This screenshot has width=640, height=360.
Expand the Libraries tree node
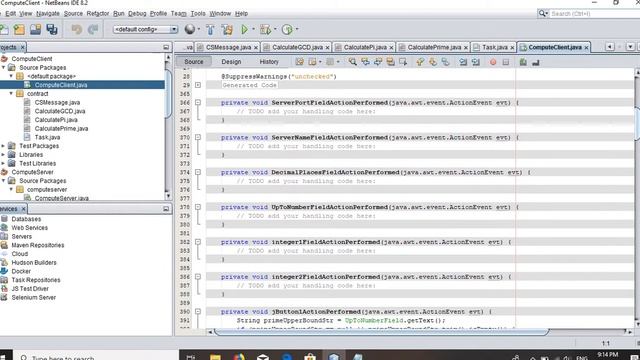[x=3, y=155]
